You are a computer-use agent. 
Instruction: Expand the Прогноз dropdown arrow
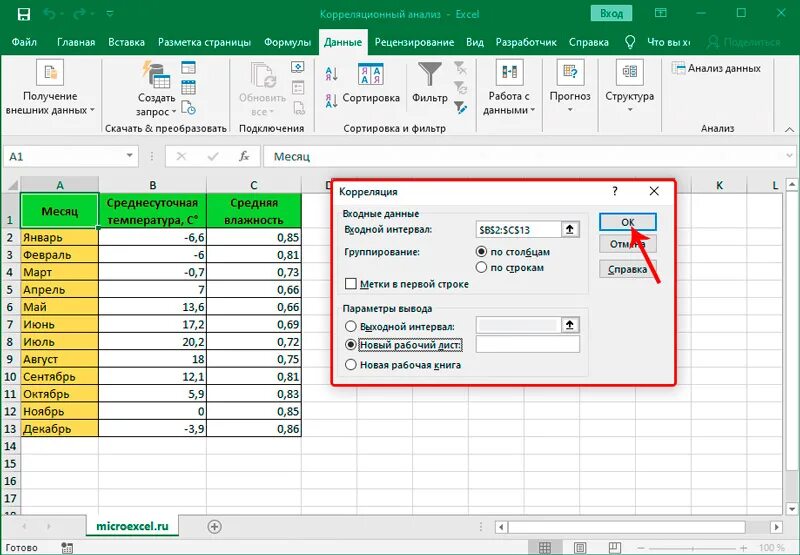tap(570, 110)
